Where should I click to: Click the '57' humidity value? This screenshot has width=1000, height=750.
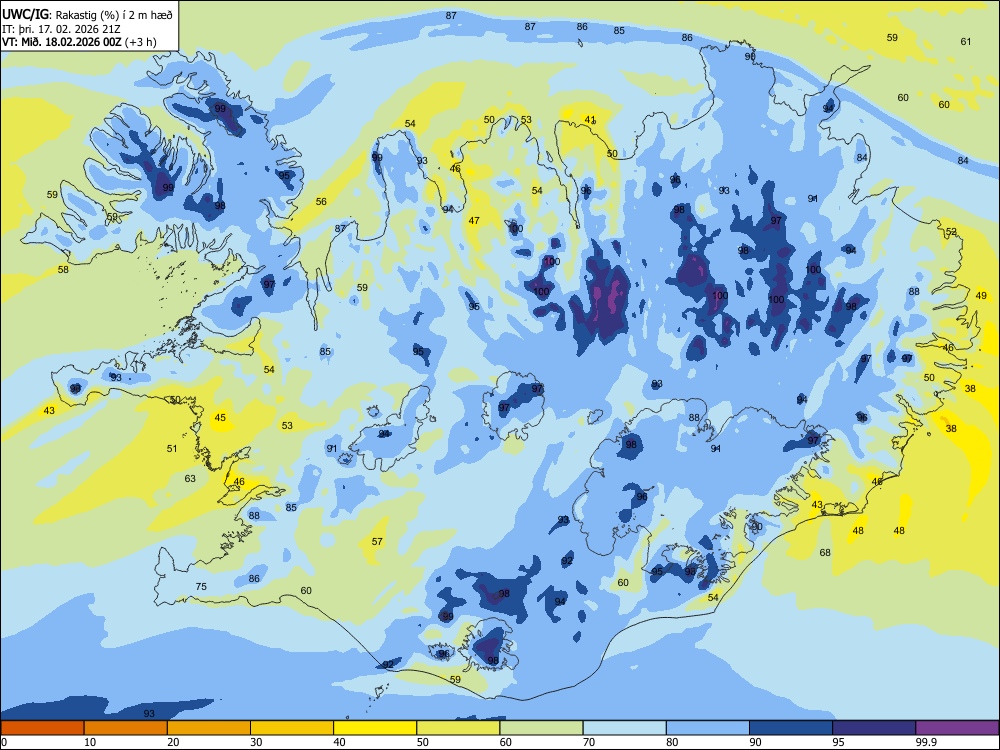[x=378, y=541]
